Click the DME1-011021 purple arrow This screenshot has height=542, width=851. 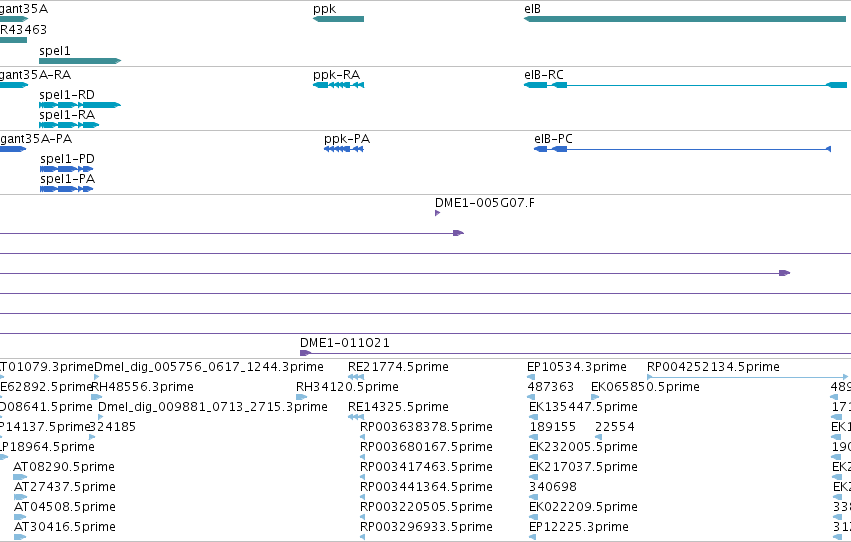306,353
